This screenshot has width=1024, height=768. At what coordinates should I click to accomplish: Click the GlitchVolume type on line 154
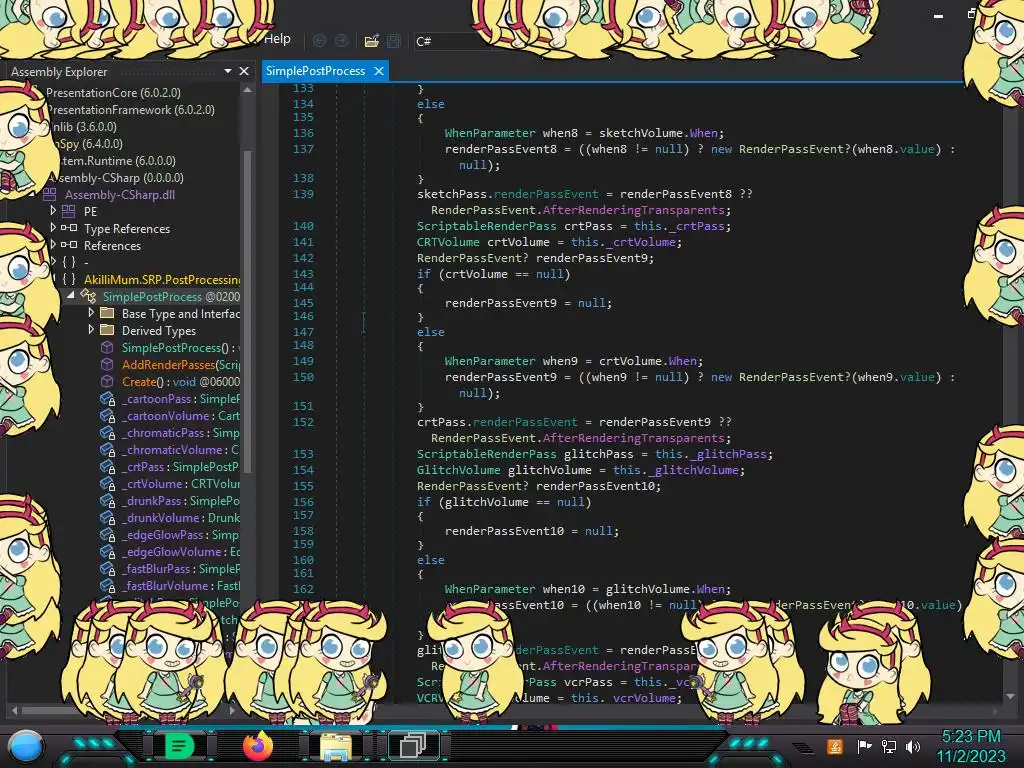(458, 470)
